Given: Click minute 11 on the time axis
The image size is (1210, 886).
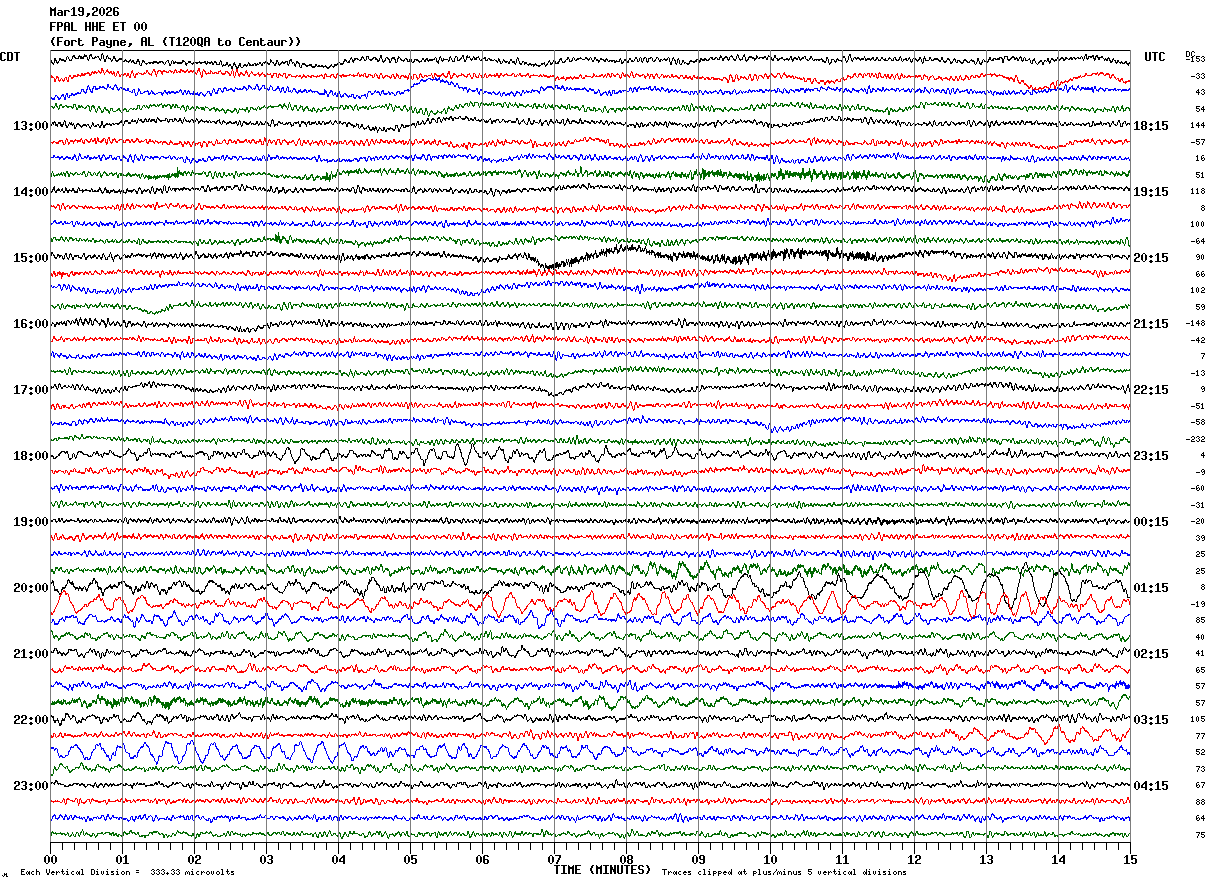Looking at the screenshot, I should 842,859.
